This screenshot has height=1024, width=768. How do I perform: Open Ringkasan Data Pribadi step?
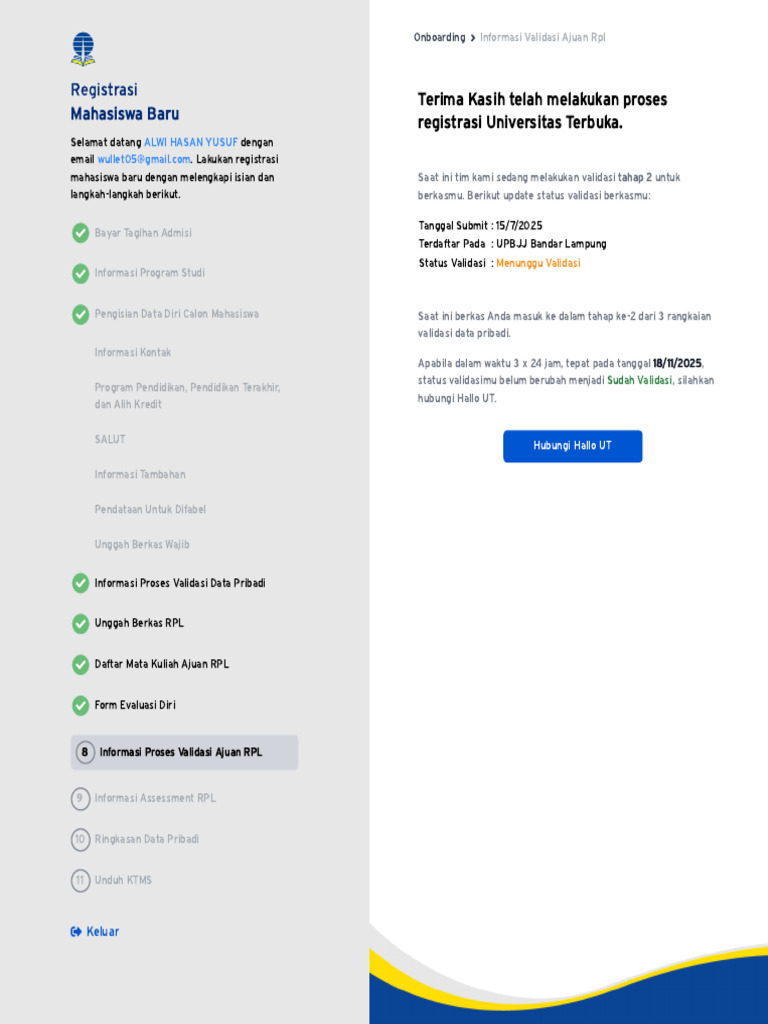(x=146, y=839)
